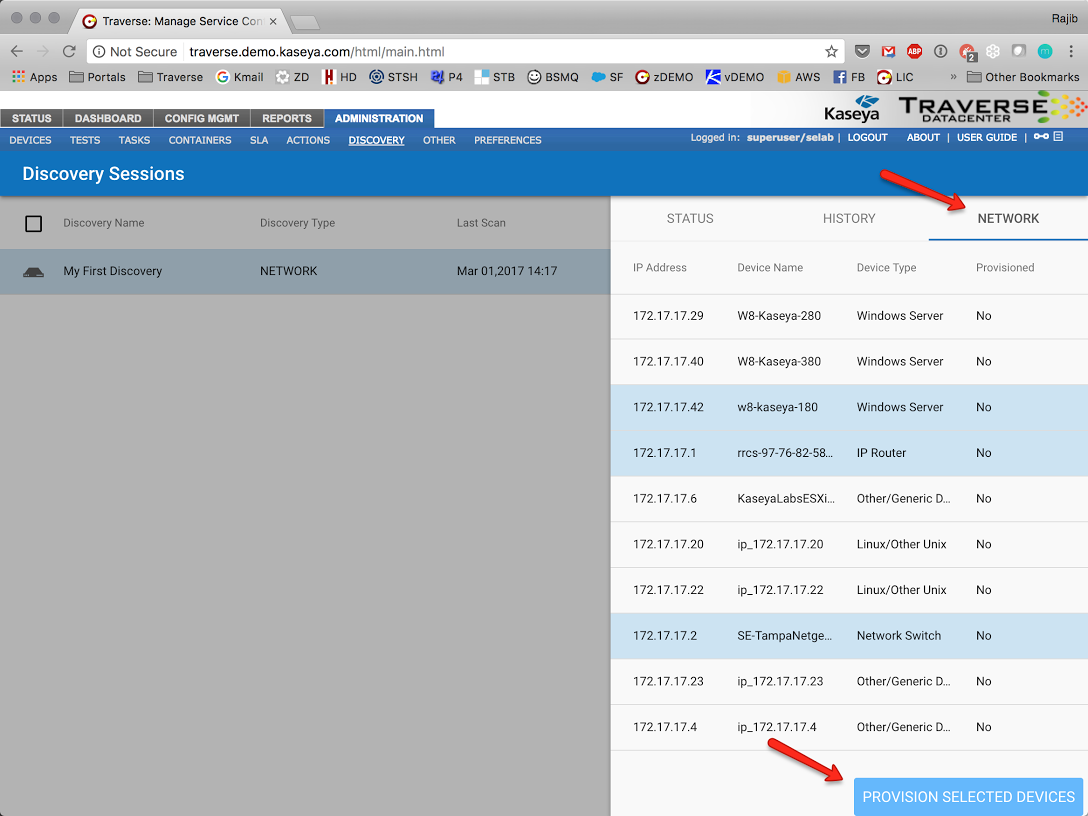Open a new browser tab
The image size is (1088, 816).
305,22
